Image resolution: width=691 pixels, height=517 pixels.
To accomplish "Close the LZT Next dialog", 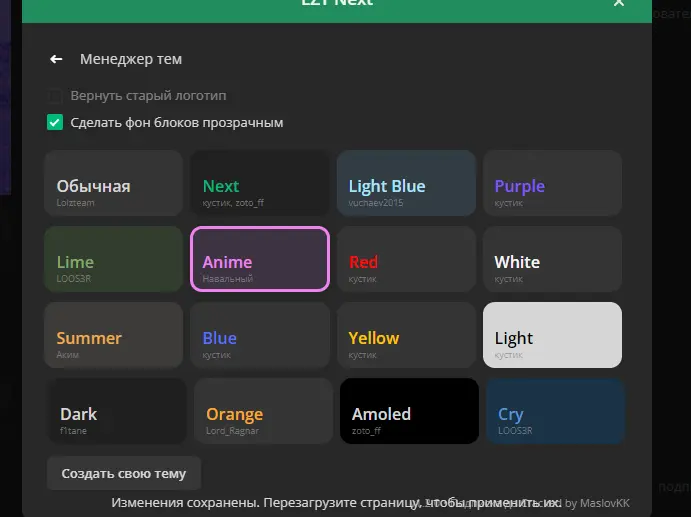I will 619,4.
